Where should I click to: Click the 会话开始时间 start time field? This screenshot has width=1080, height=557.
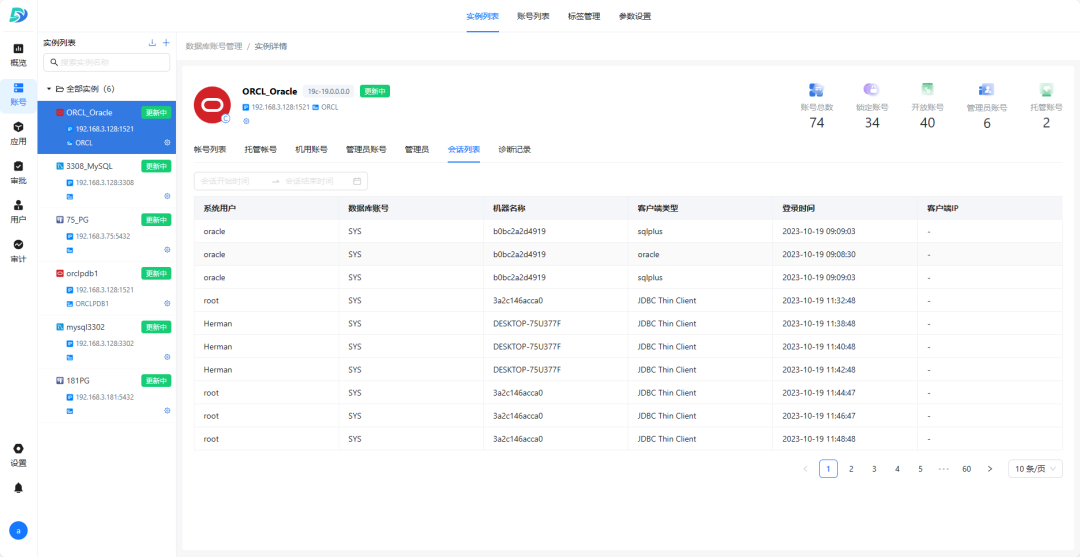[231, 181]
